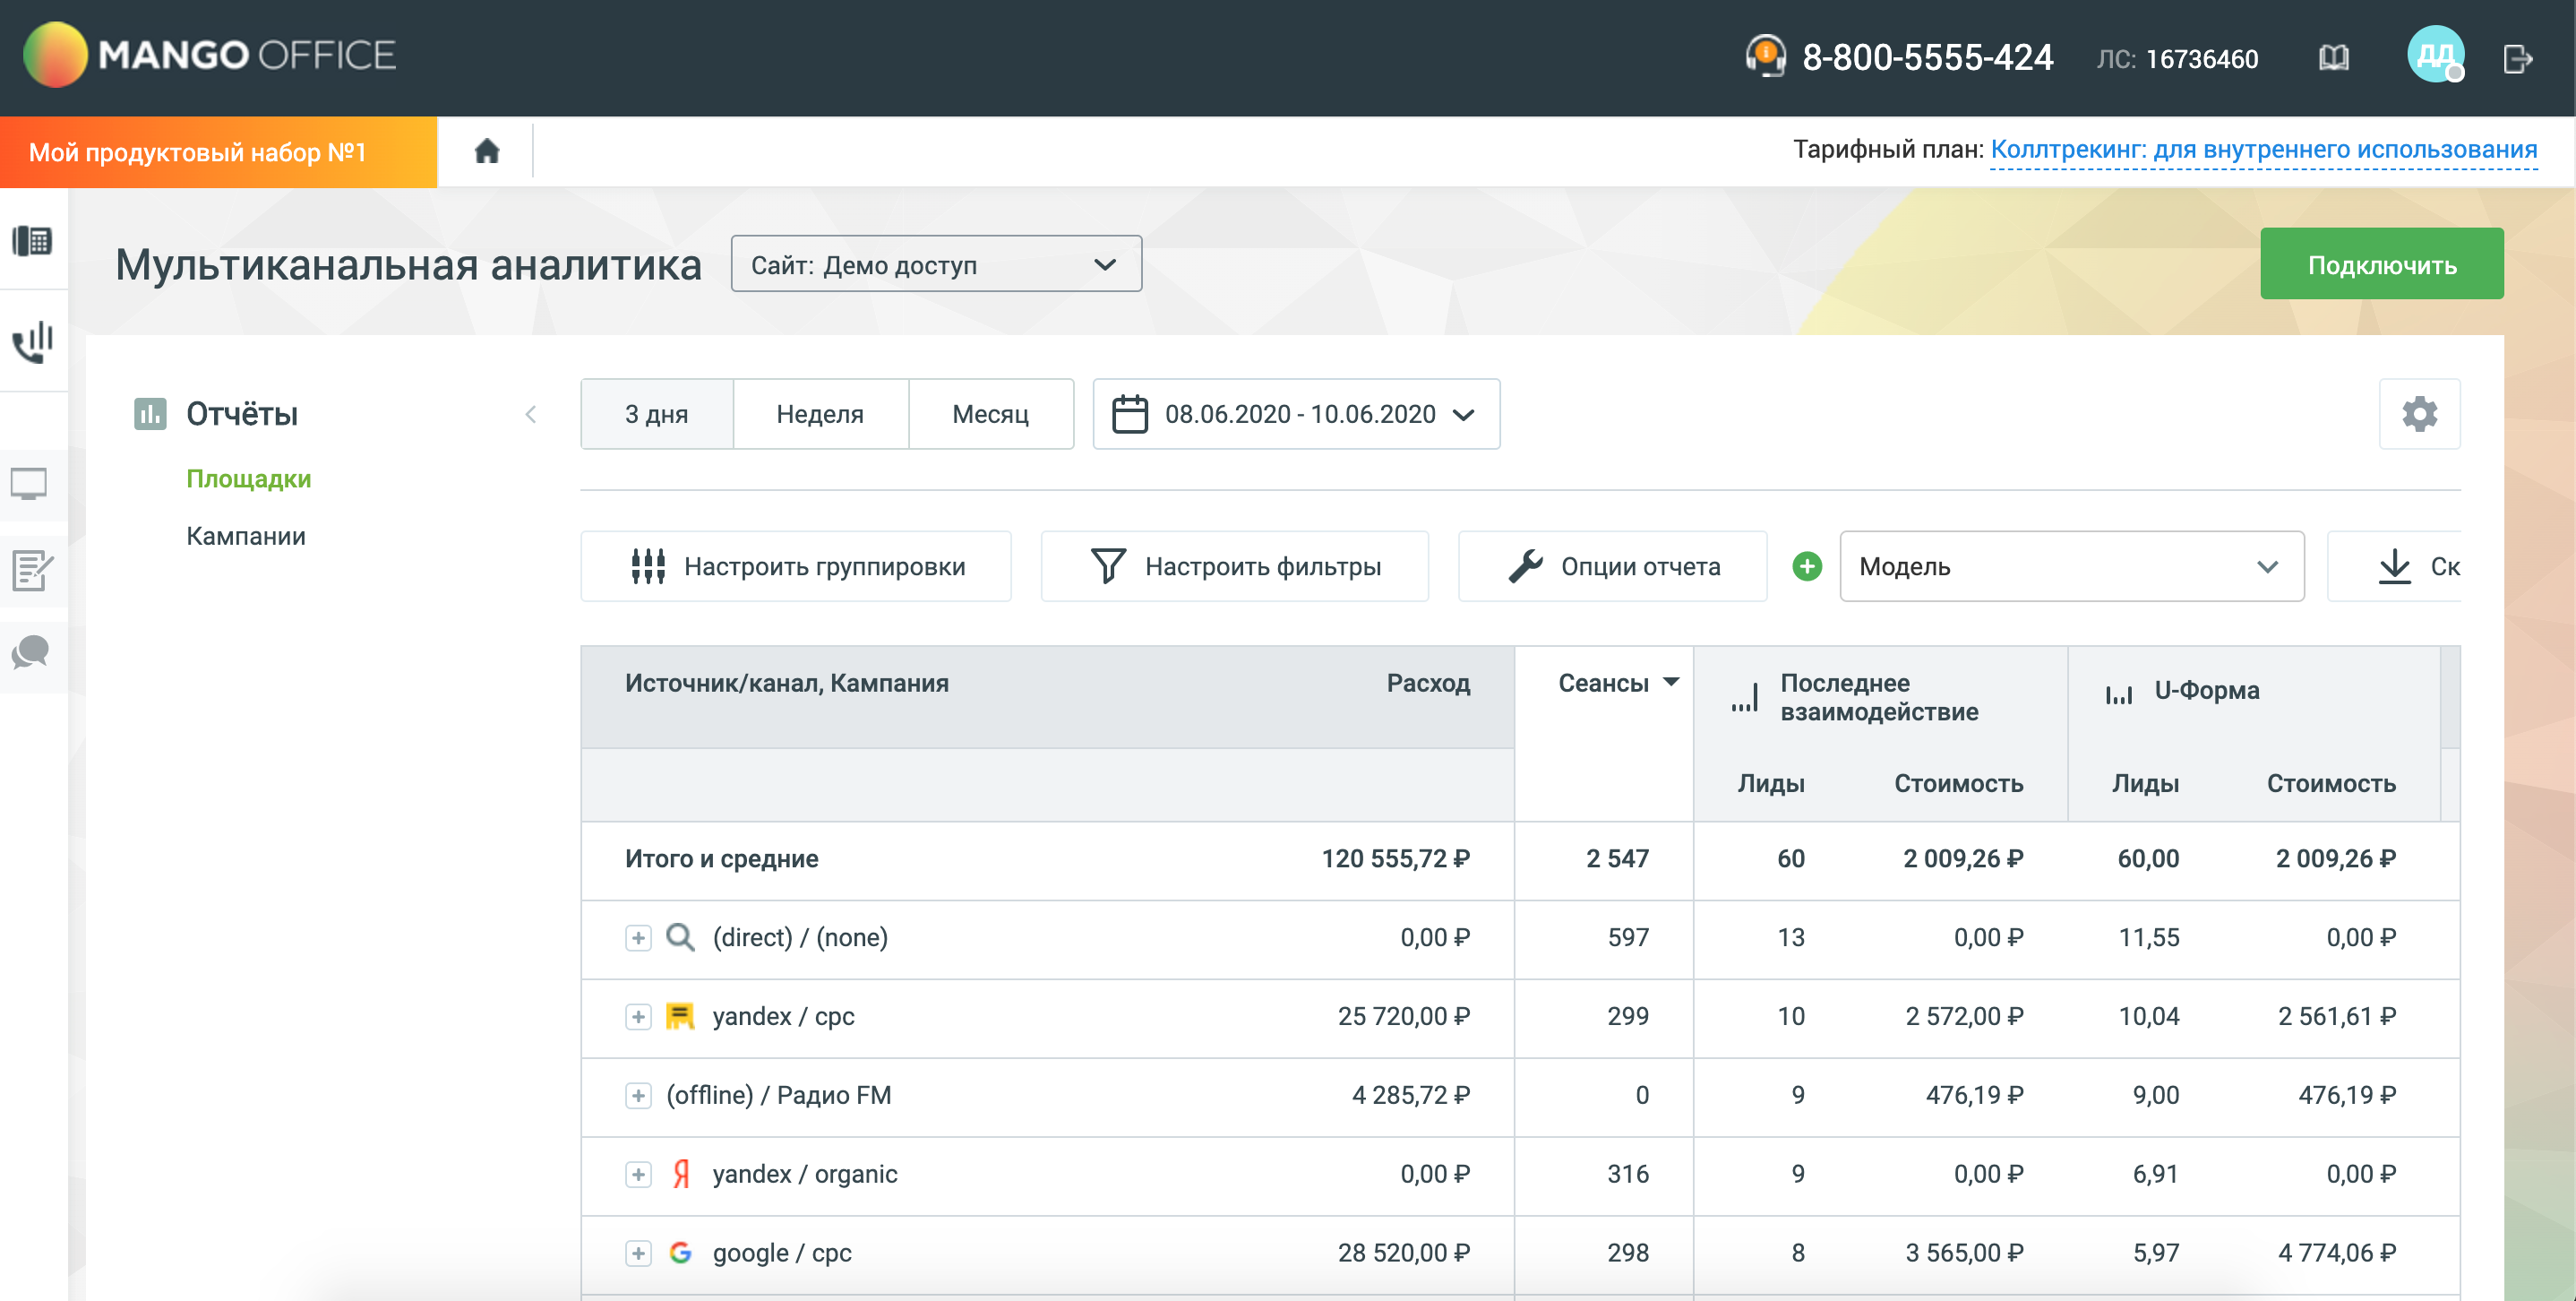Open the chat bubbles sidebar icon
2576x1301 pixels.
[x=30, y=652]
